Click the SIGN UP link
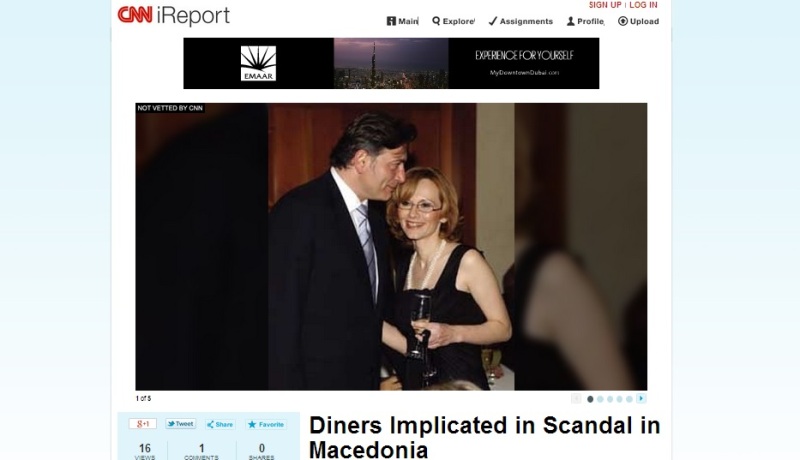The image size is (800, 460). coord(605,5)
